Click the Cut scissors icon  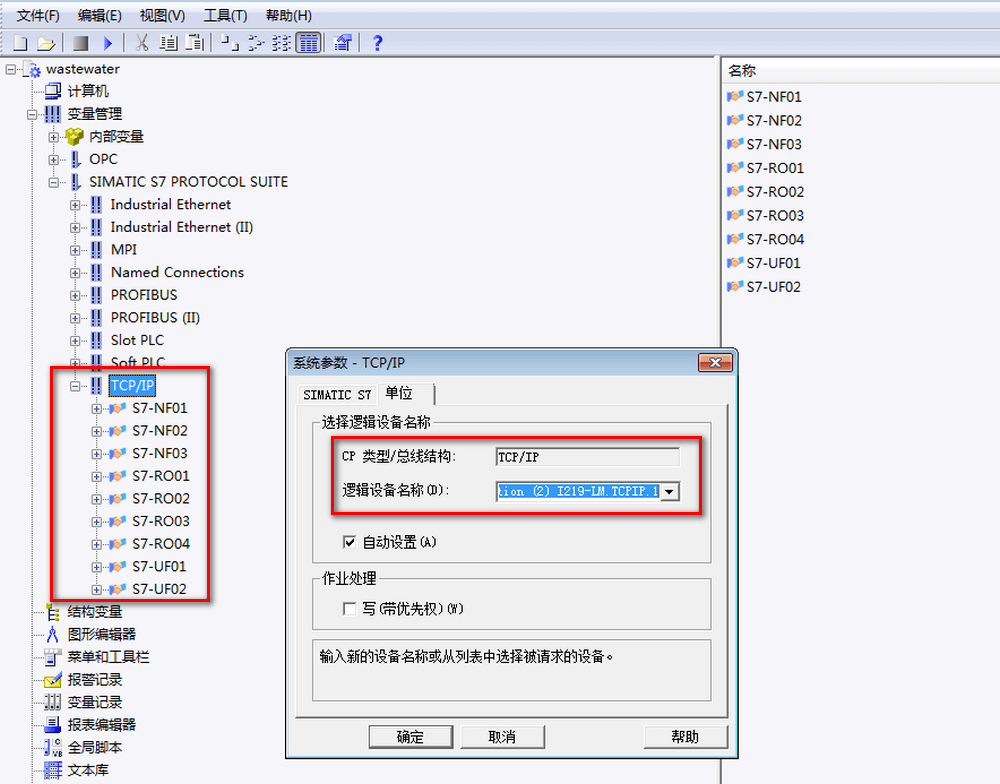[x=142, y=43]
